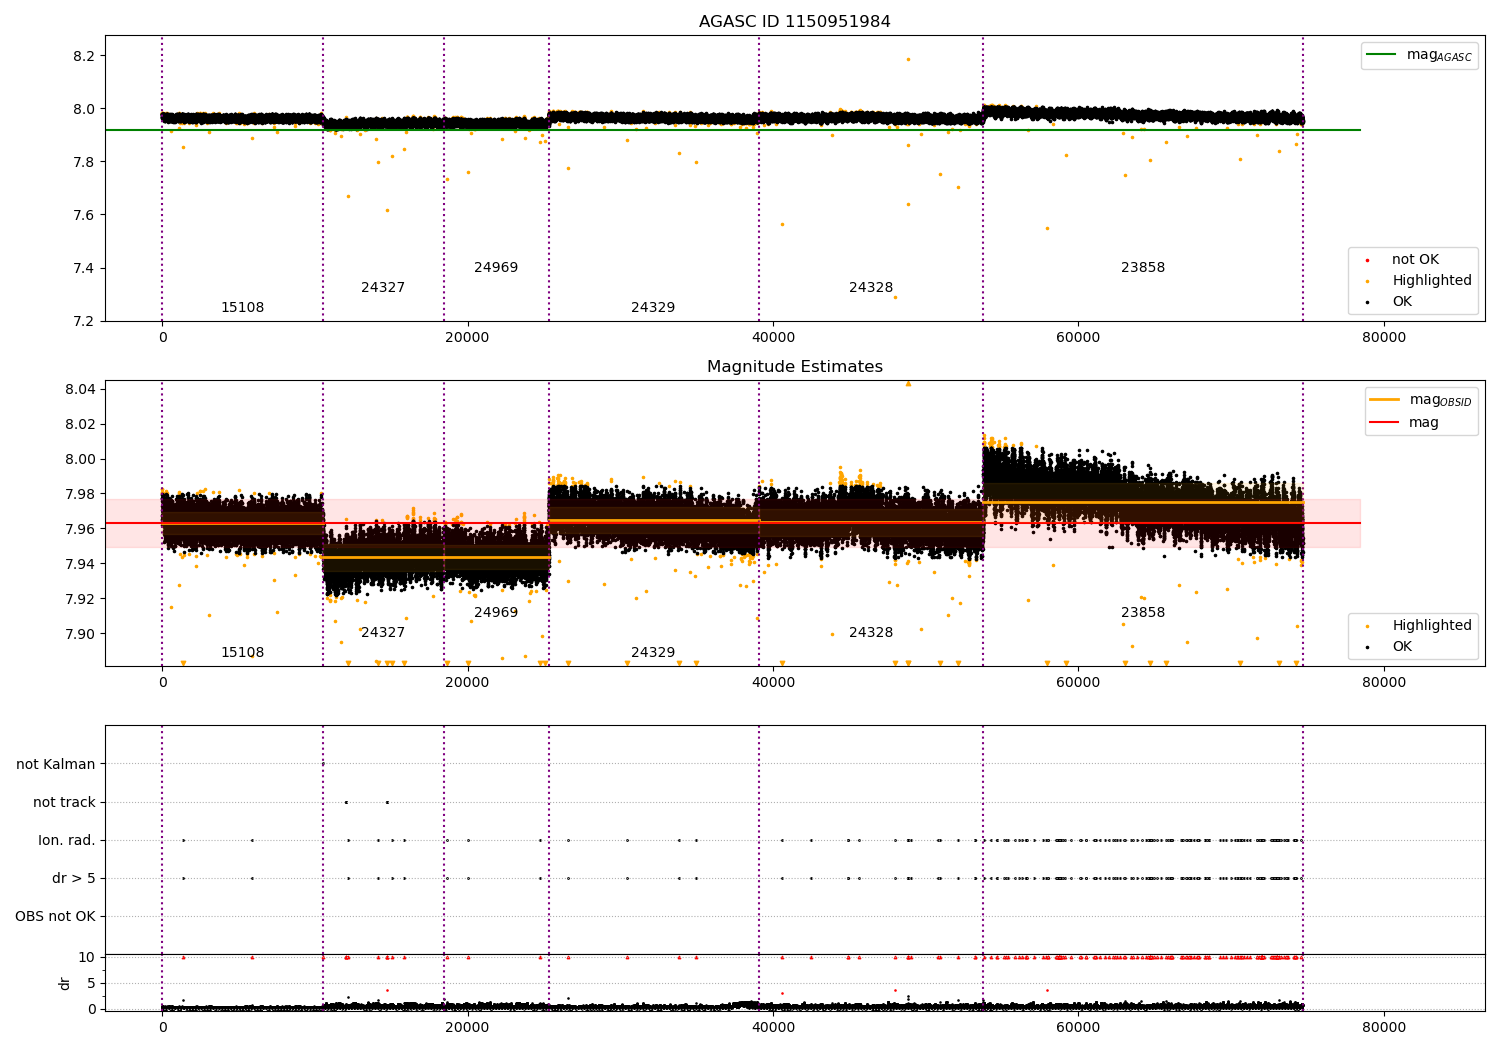Select the 'not OK' red legend entry
This screenshot has height=1050, width=1500.
point(1403,260)
